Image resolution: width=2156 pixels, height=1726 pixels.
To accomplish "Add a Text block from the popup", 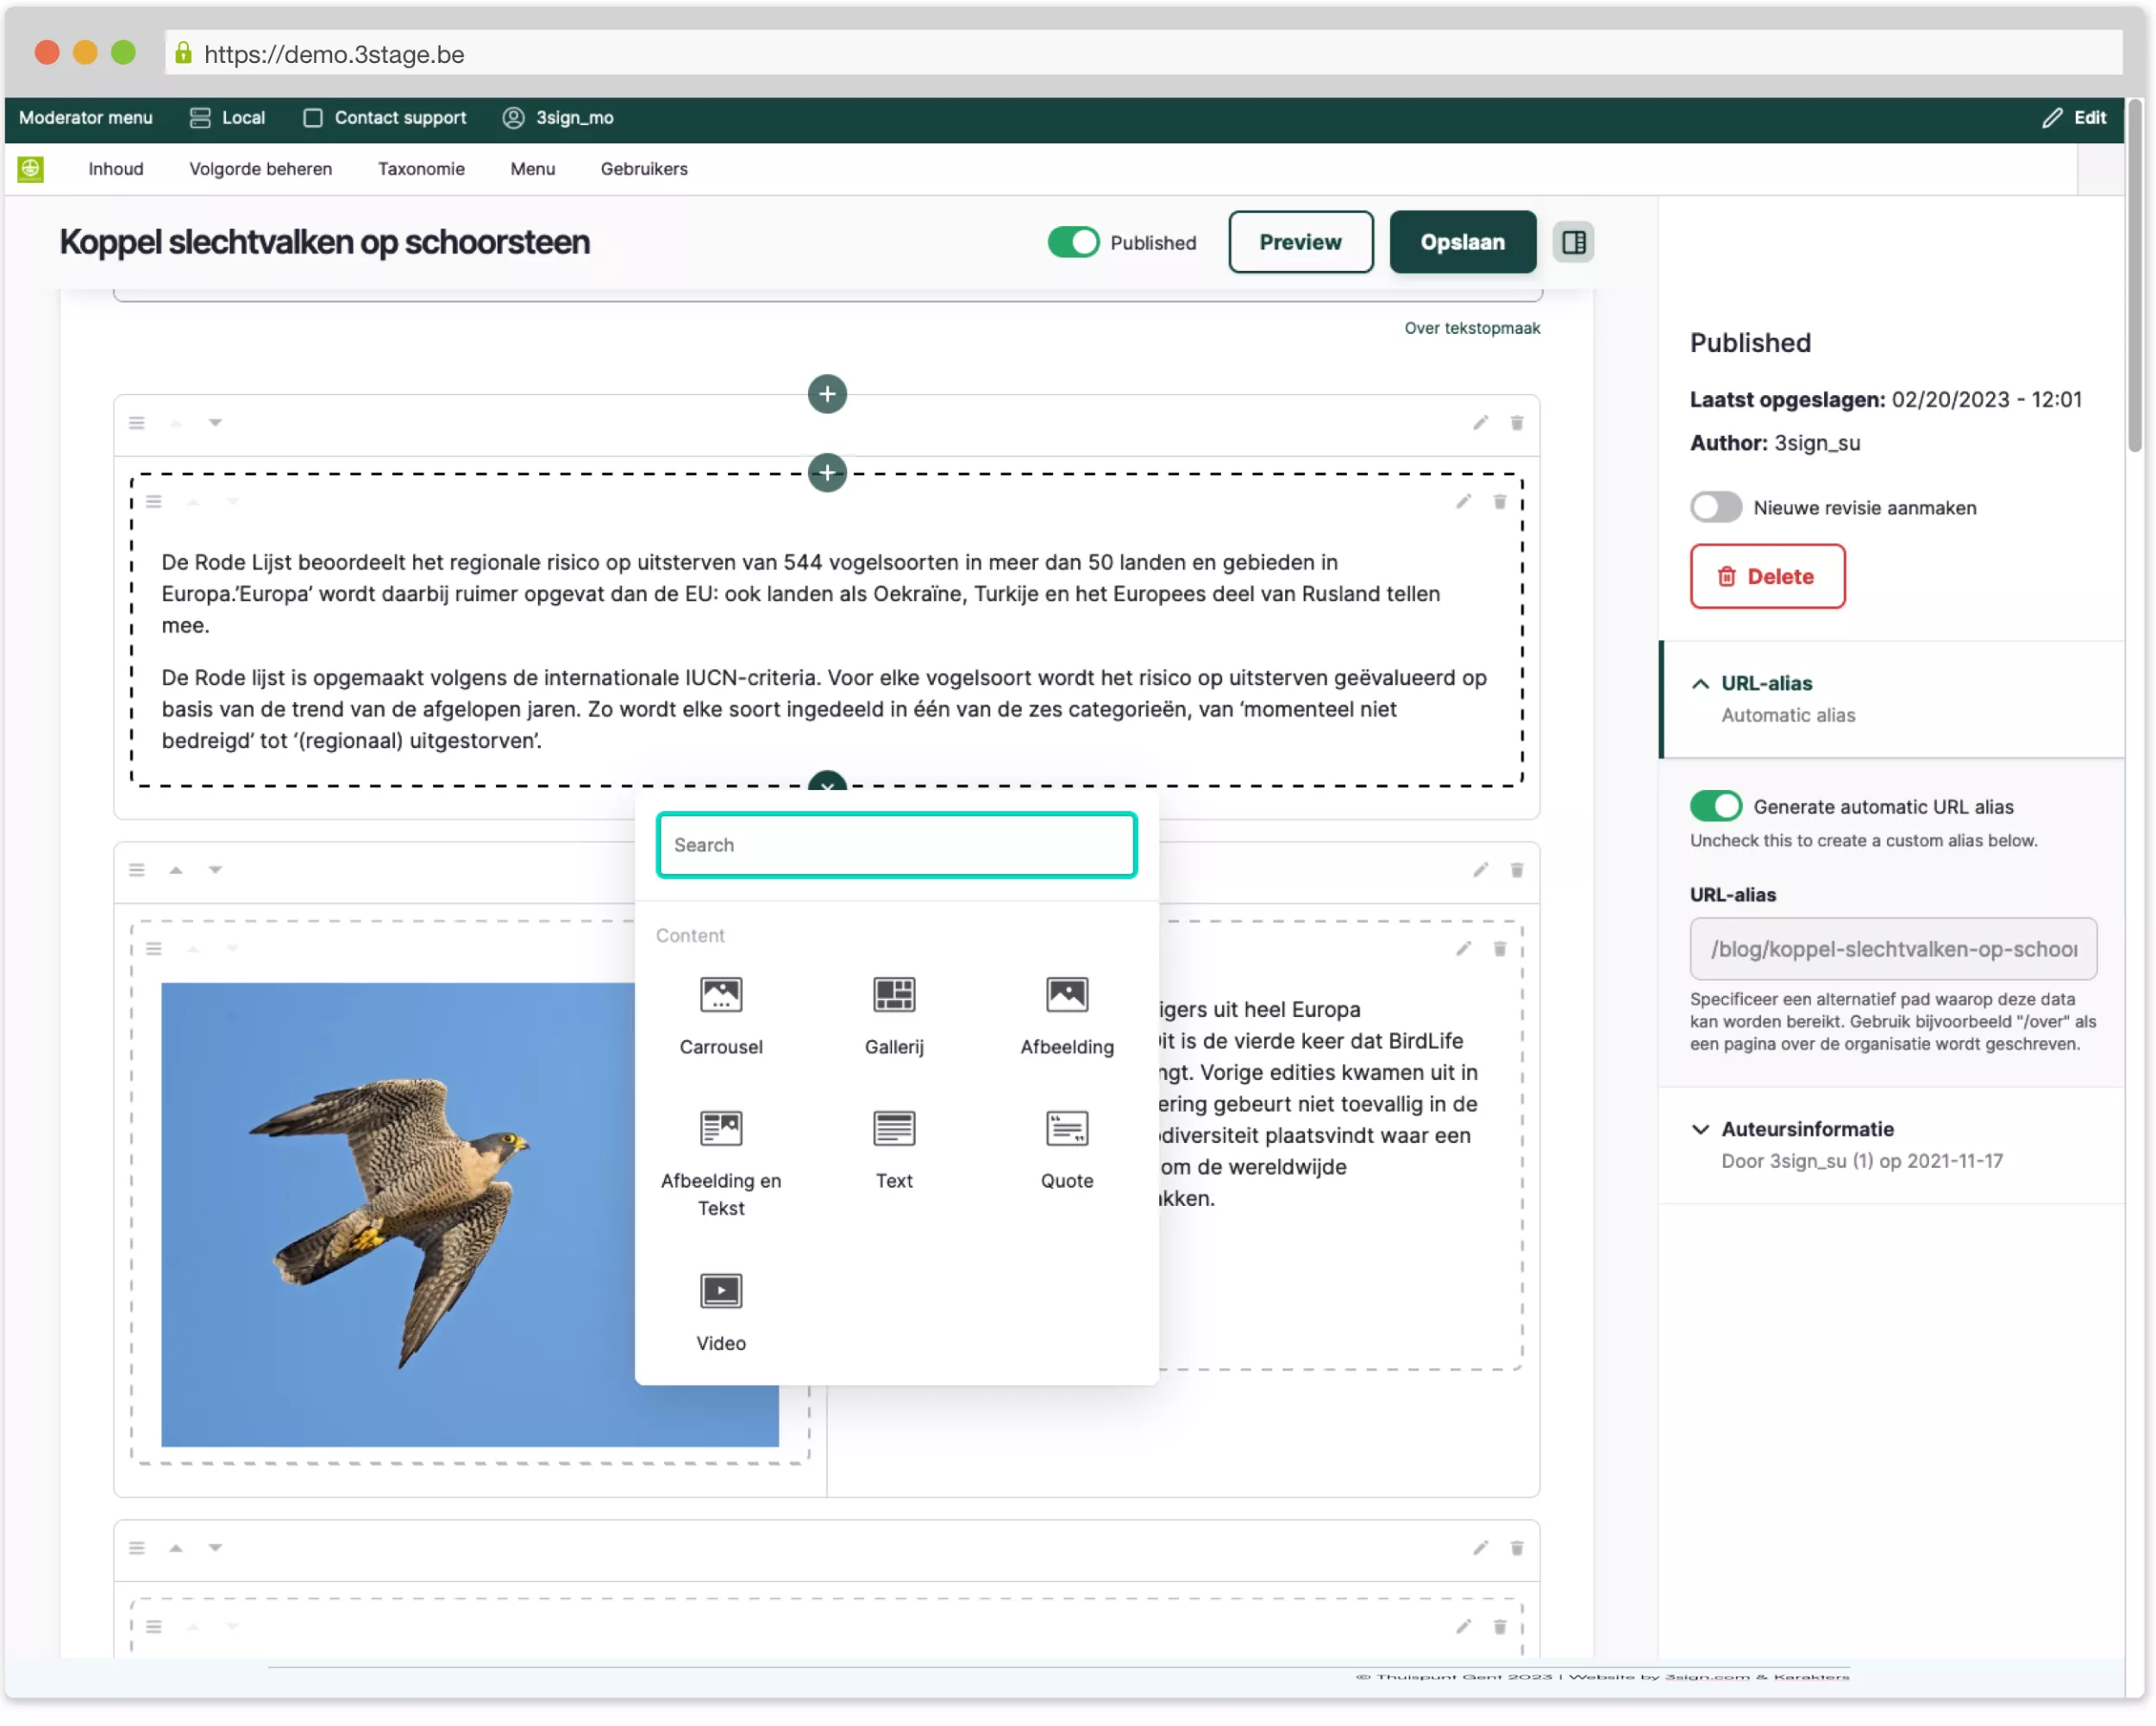I will click(893, 1129).
